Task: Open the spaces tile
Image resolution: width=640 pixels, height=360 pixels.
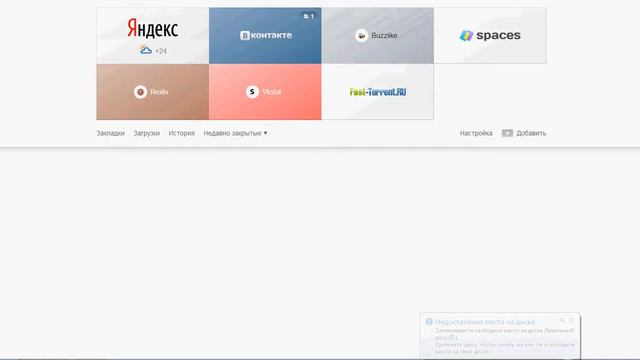Action: (490, 36)
